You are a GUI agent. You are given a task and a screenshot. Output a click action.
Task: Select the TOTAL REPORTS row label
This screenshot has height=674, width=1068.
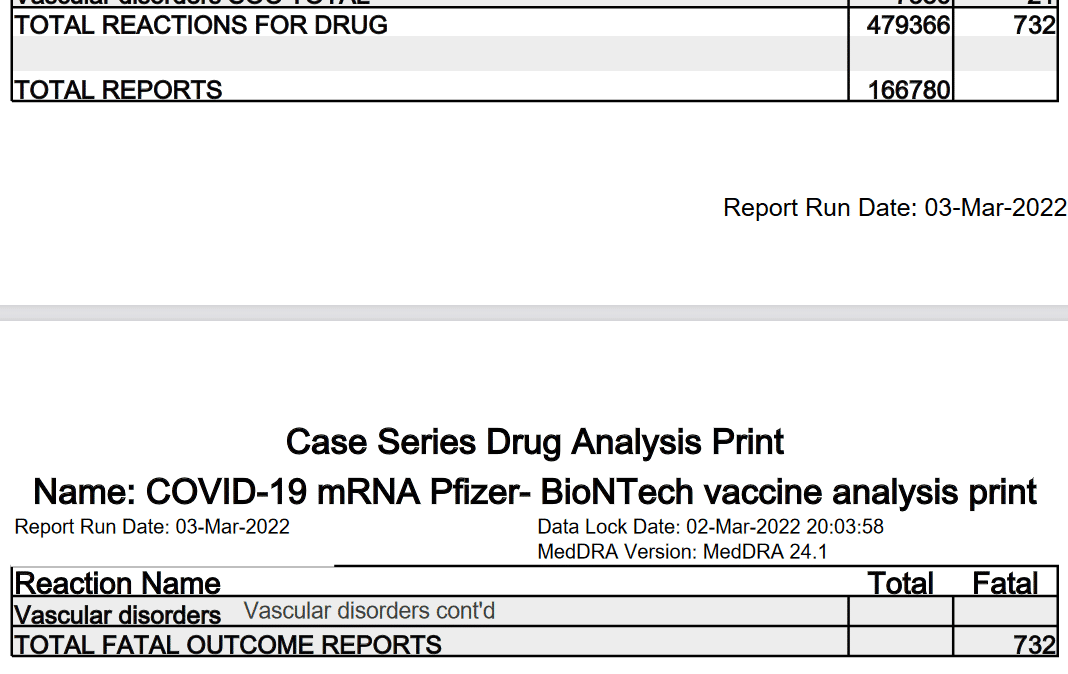[118, 90]
